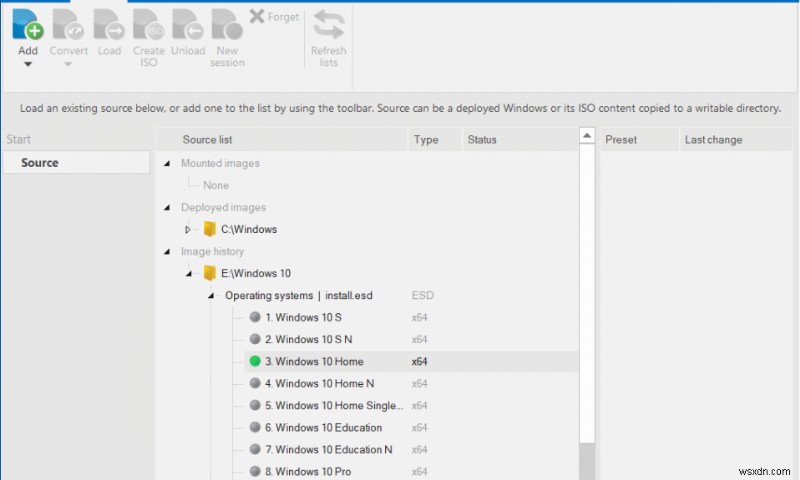Click the Create ISO toolbar icon
This screenshot has height=480, width=800.
click(x=148, y=23)
